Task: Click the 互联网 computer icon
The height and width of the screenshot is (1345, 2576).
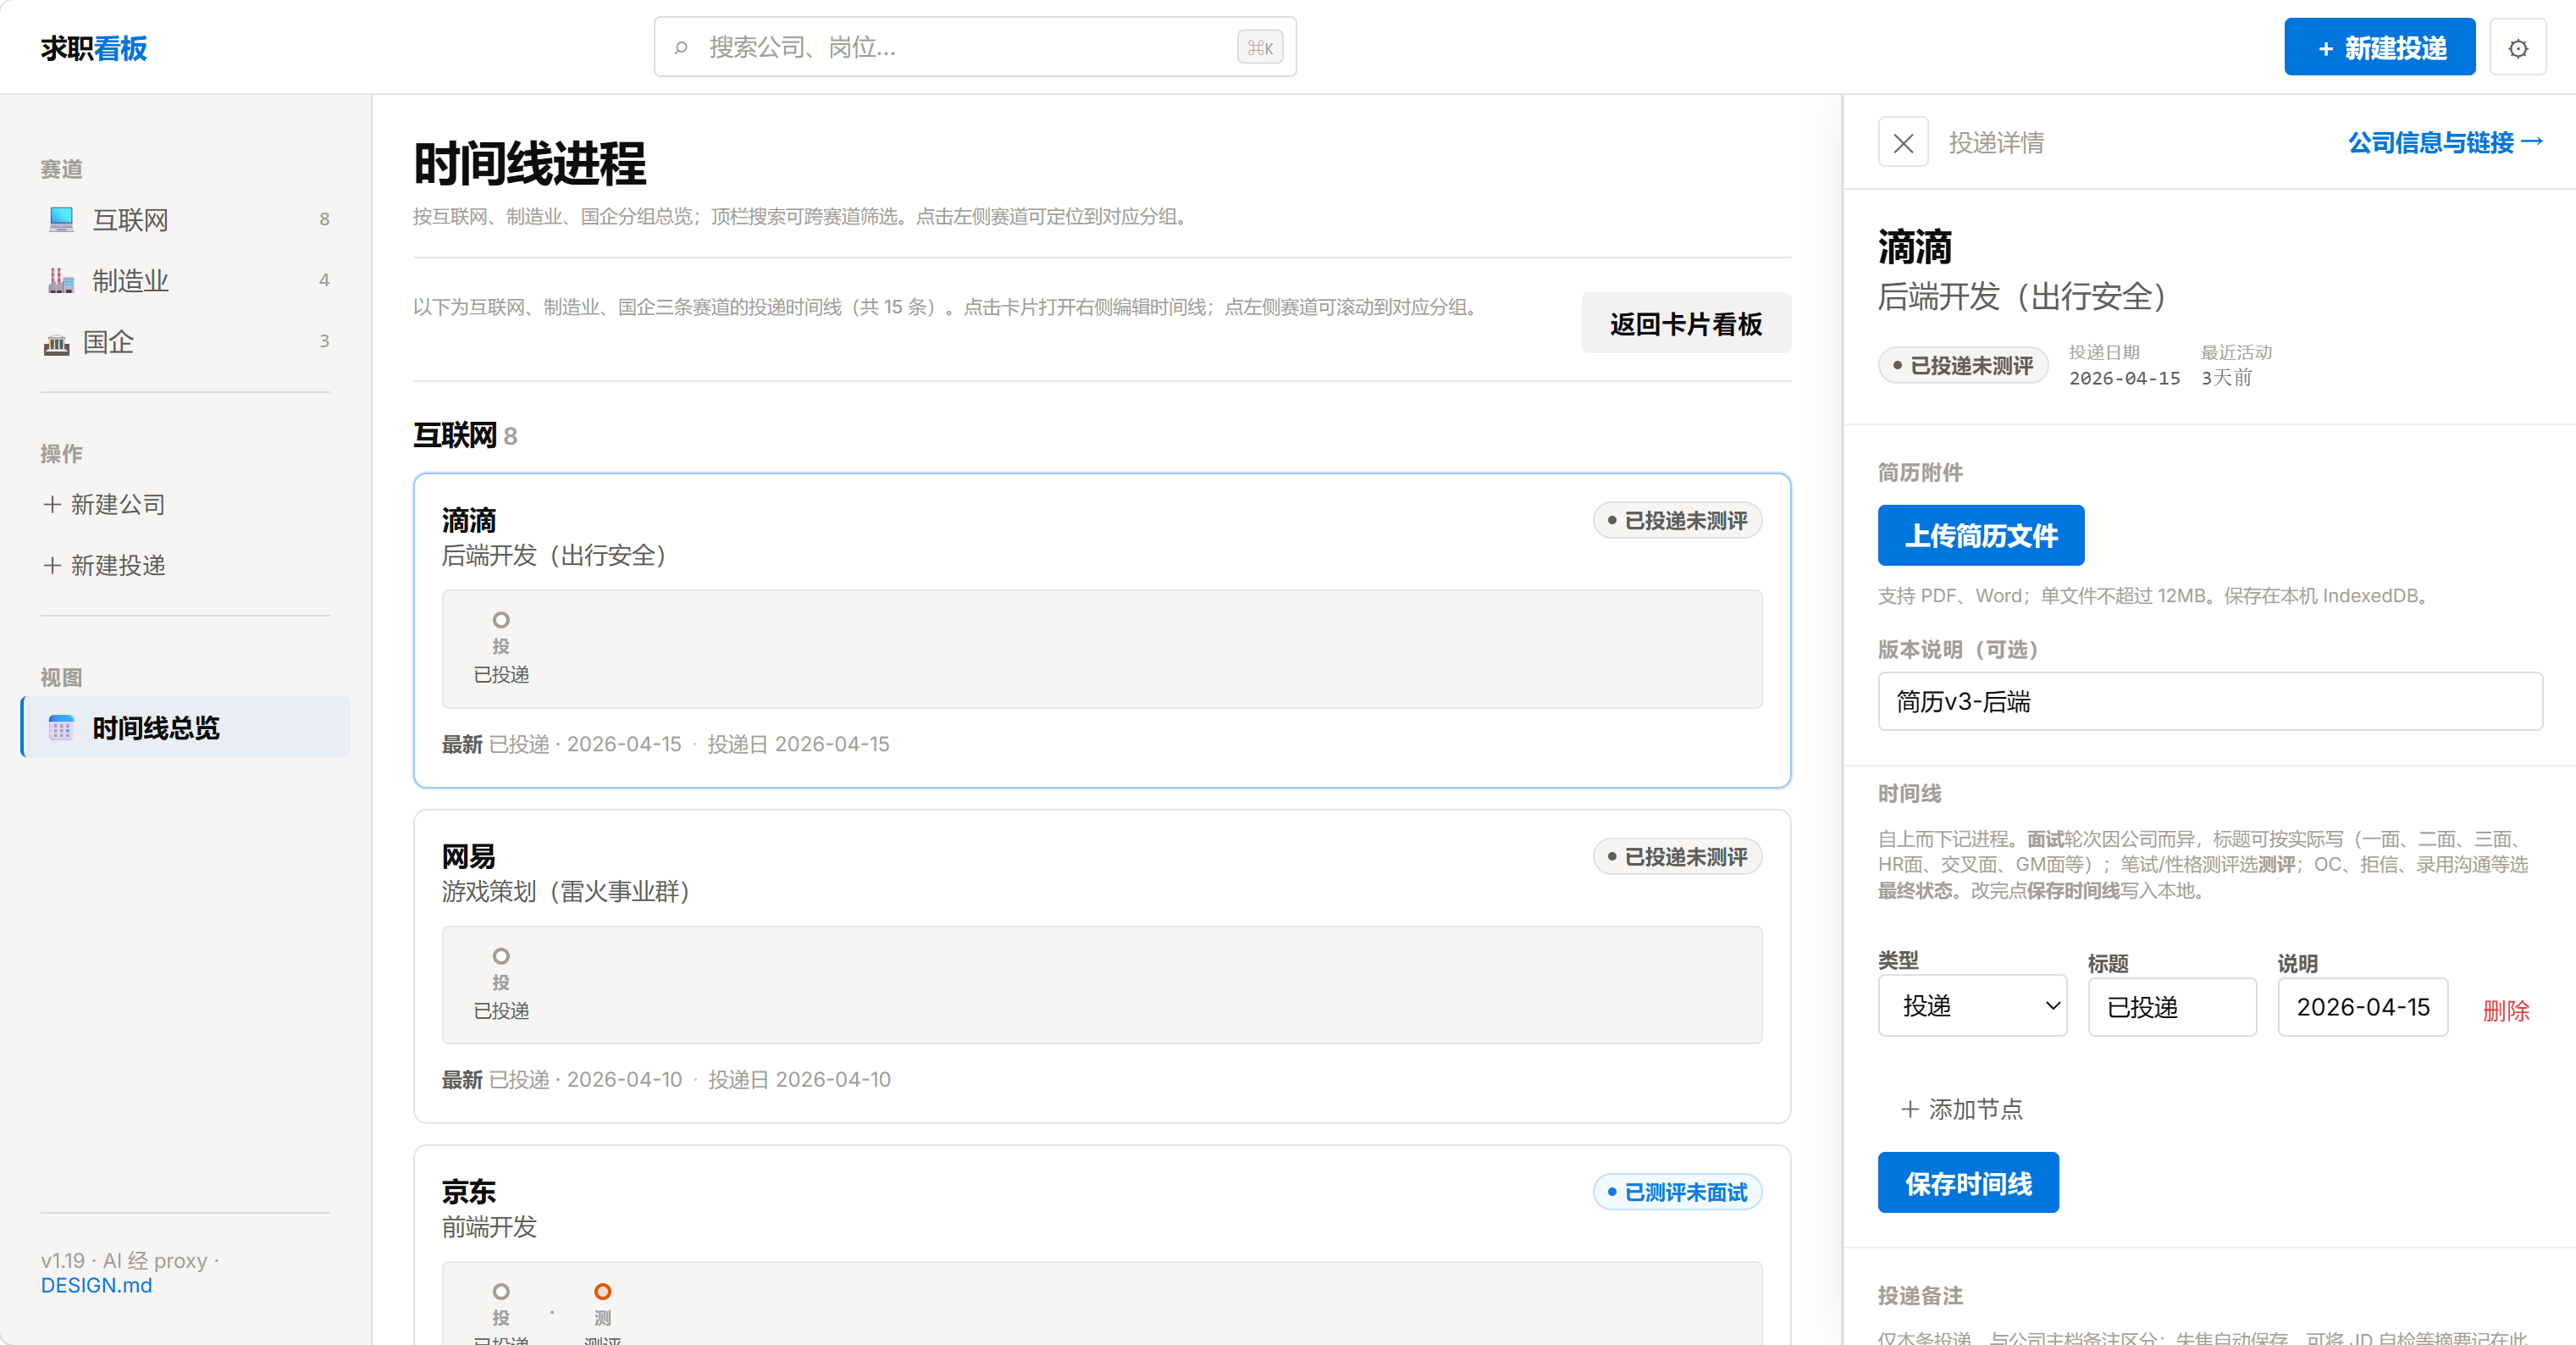Action: [61, 219]
